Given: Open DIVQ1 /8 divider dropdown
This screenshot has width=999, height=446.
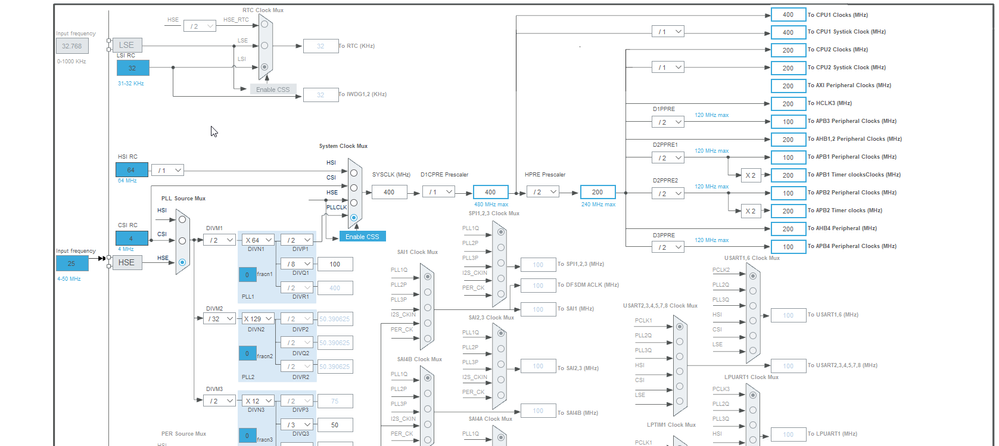Looking at the screenshot, I should pyautogui.click(x=297, y=264).
